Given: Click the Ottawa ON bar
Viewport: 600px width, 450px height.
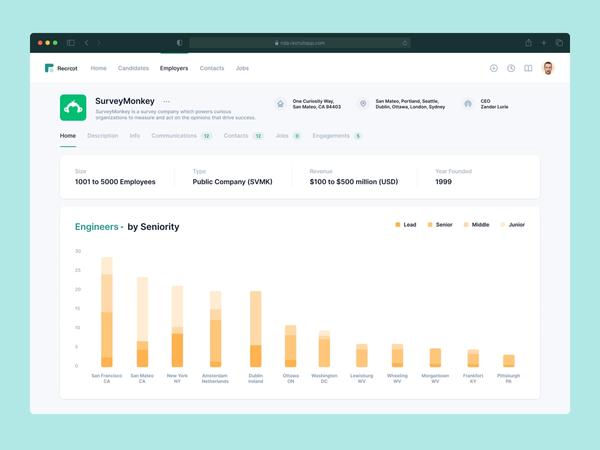Looking at the screenshot, I should [x=290, y=346].
